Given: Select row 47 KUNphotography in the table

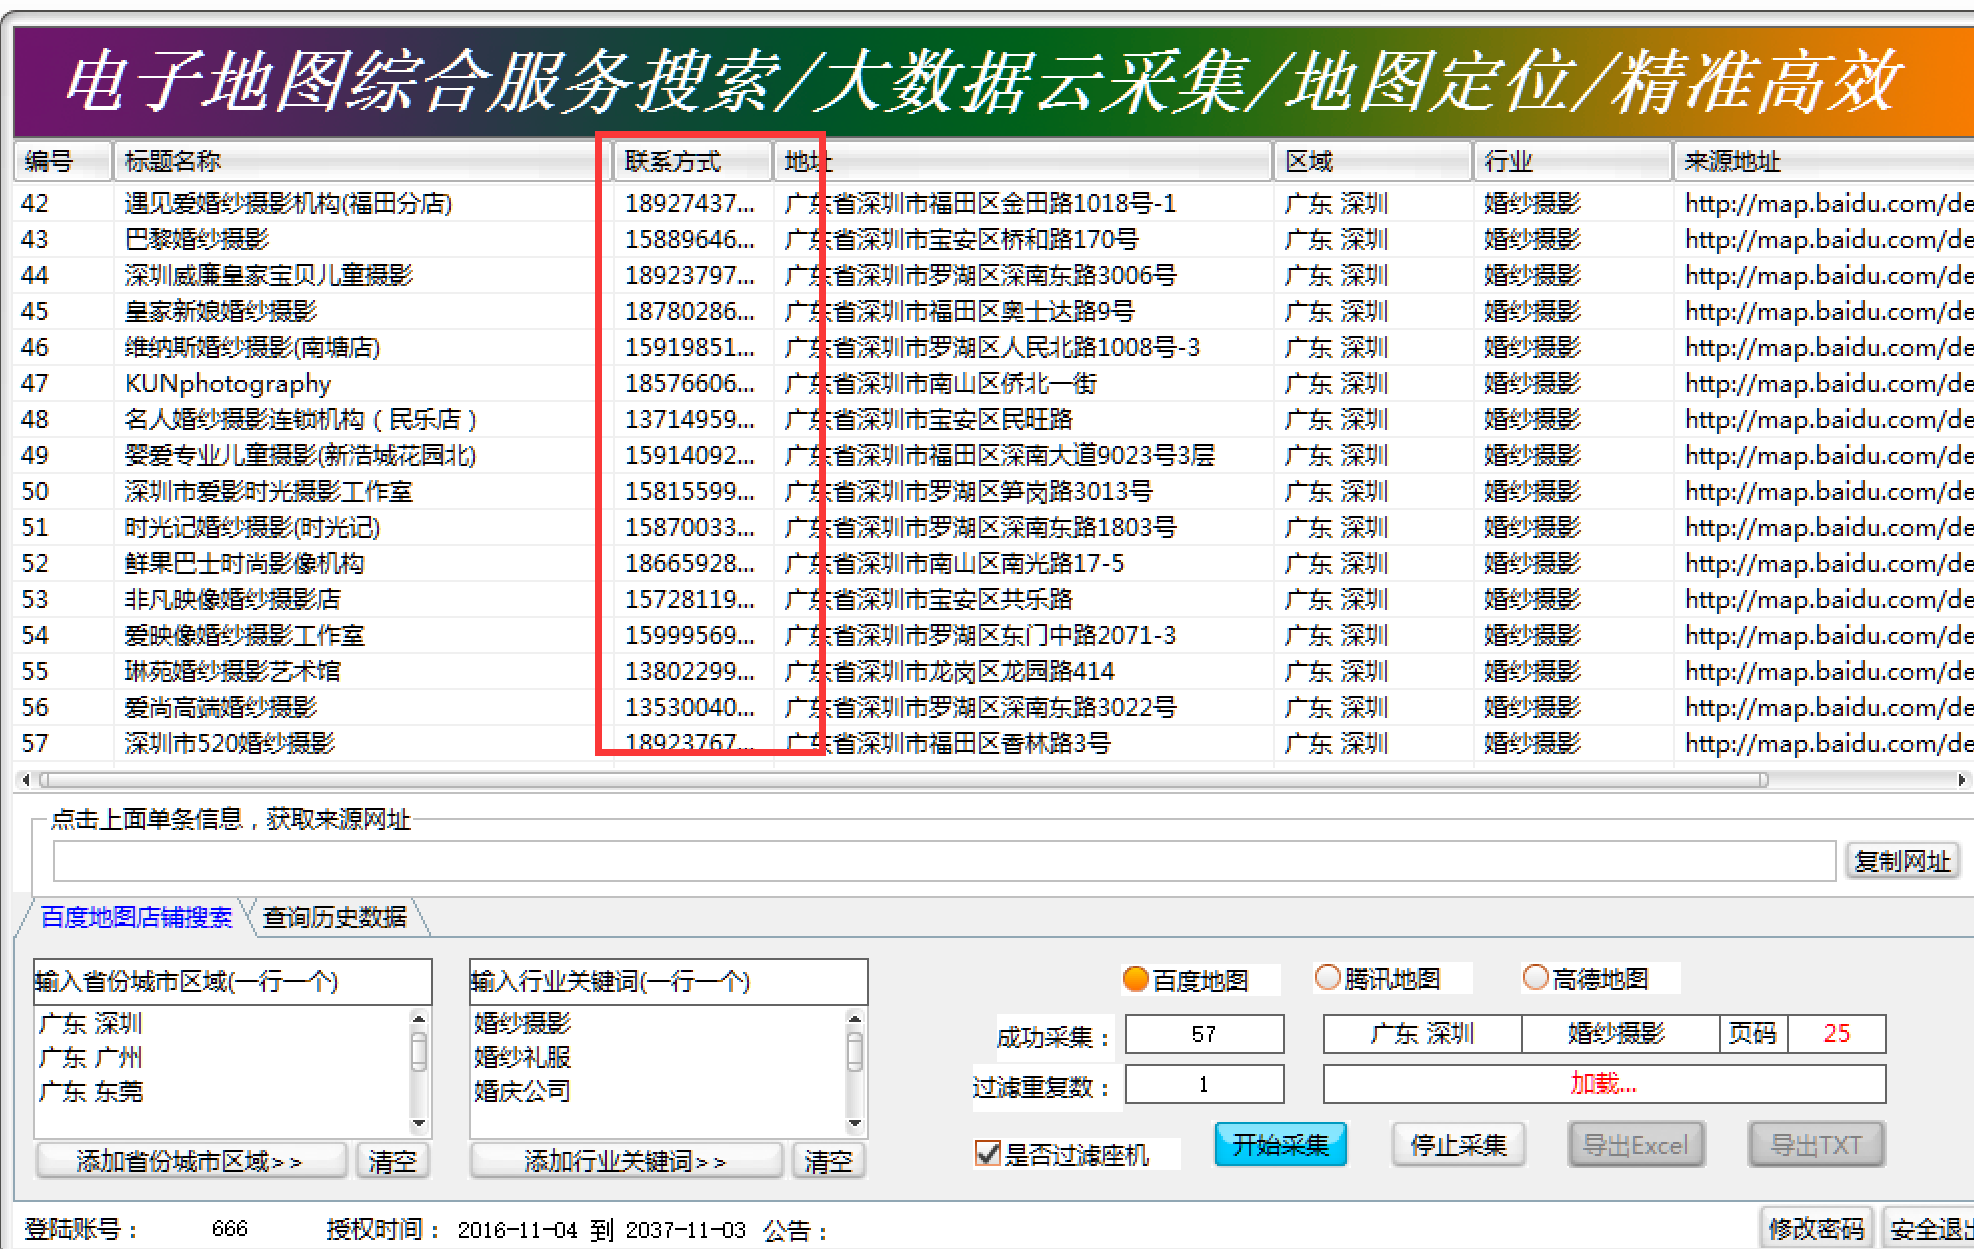Looking at the screenshot, I should tap(228, 383).
